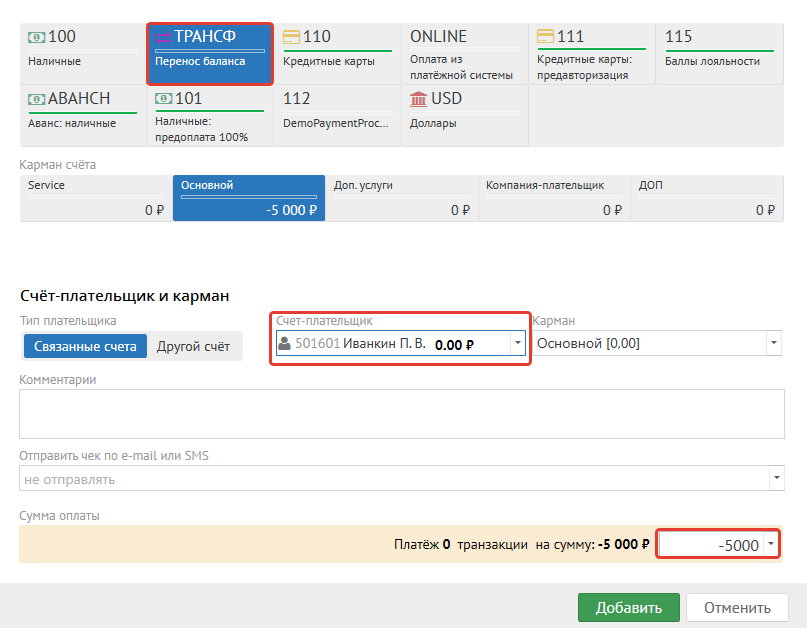
Task: Click the credit card icon next to 110
Action: point(291,37)
